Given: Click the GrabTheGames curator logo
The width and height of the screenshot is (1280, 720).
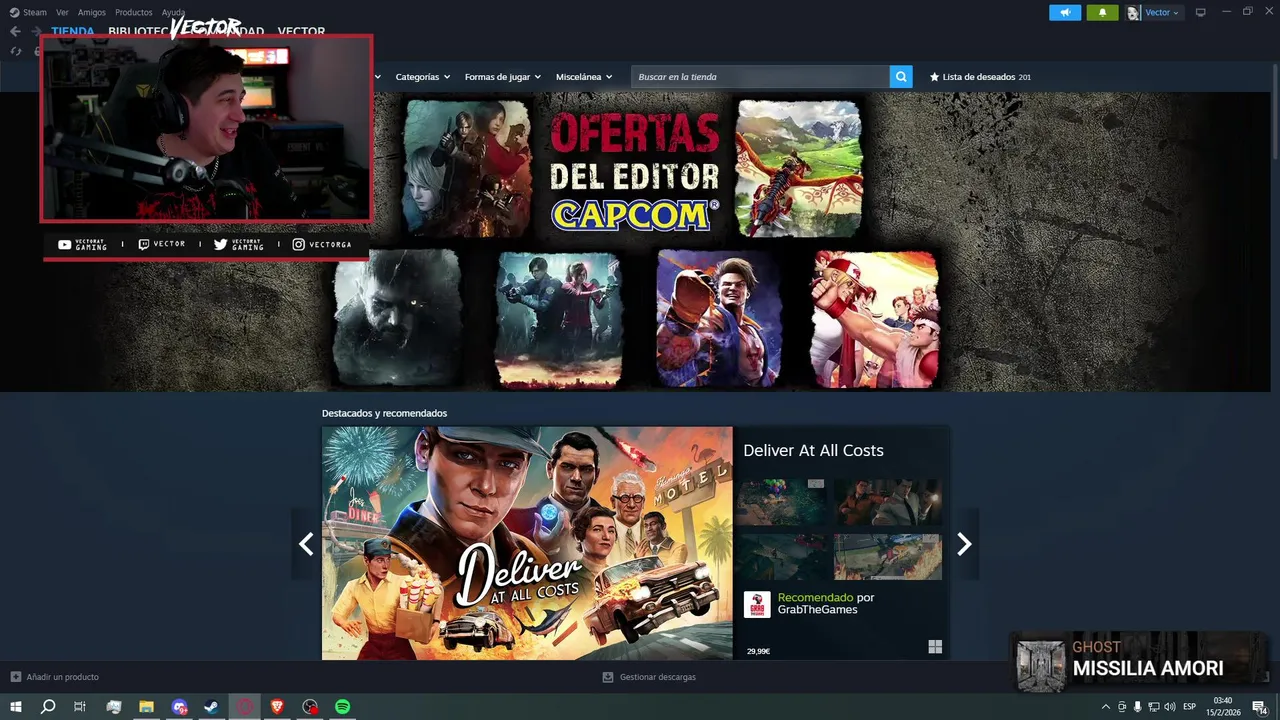Looking at the screenshot, I should (x=757, y=604).
